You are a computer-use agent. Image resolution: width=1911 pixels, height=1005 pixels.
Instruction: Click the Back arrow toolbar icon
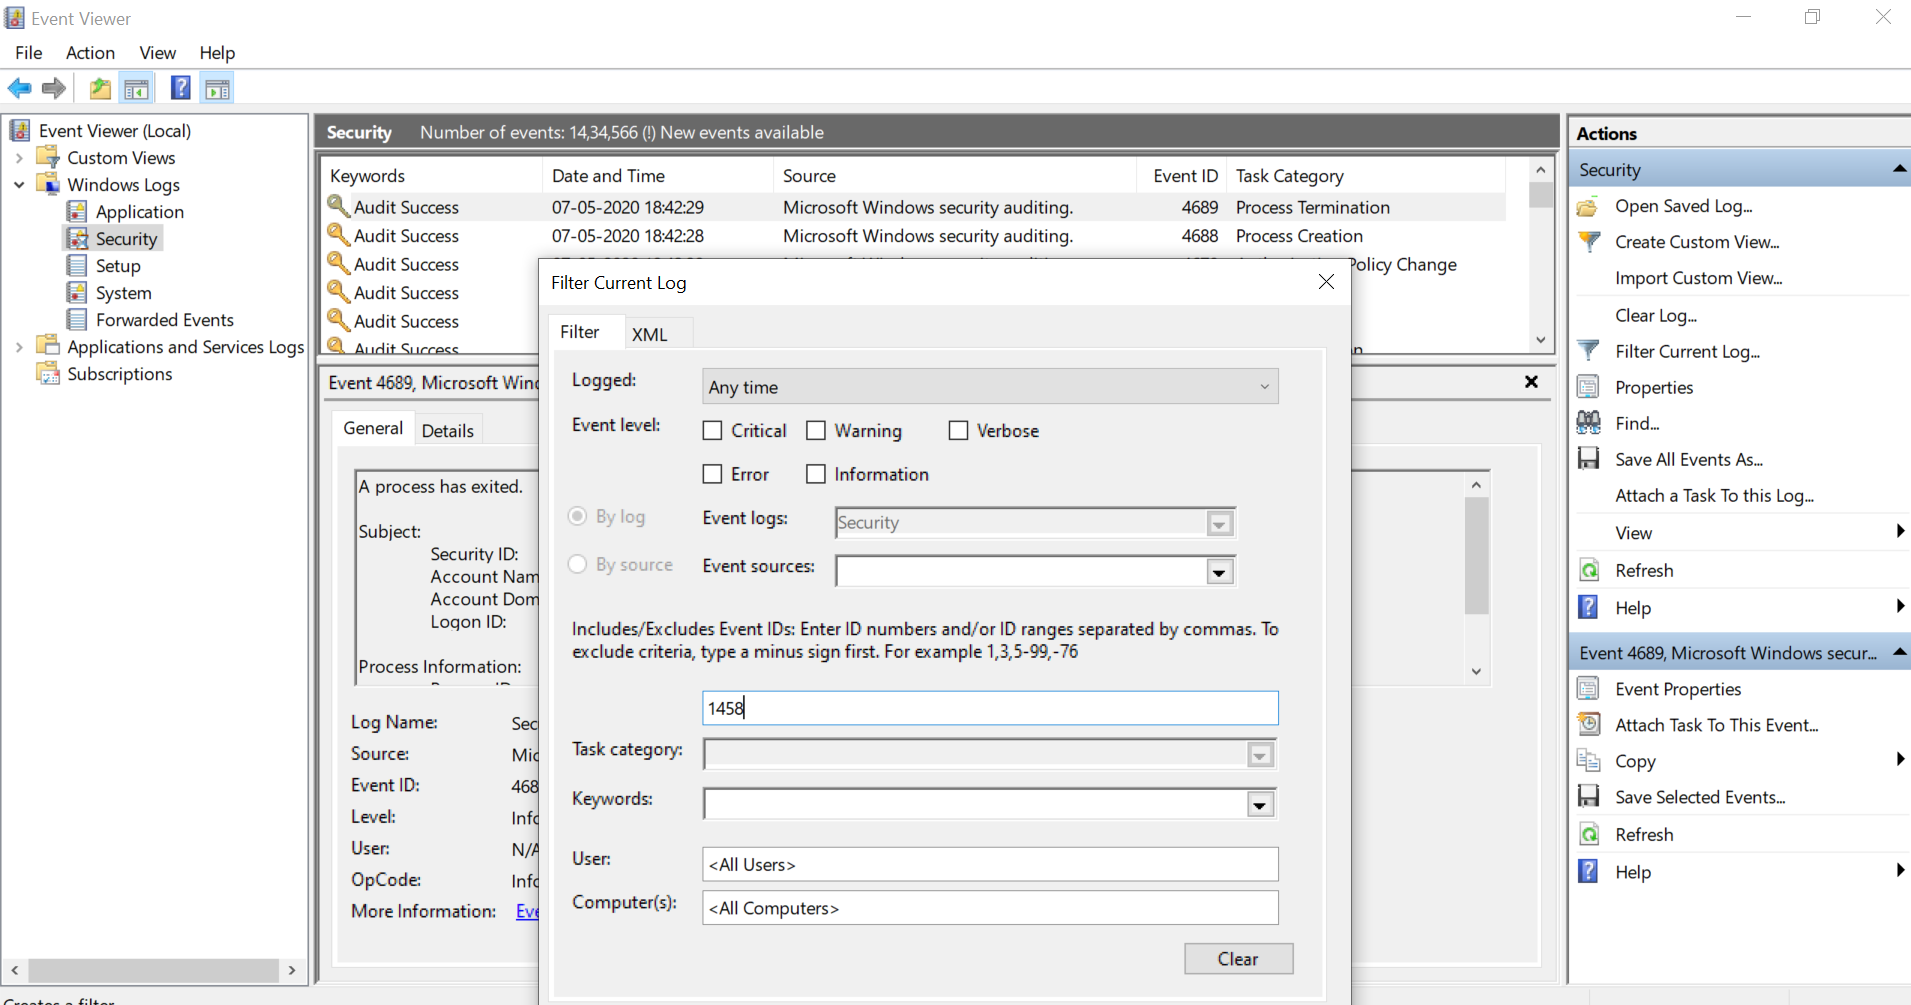pyautogui.click(x=19, y=89)
